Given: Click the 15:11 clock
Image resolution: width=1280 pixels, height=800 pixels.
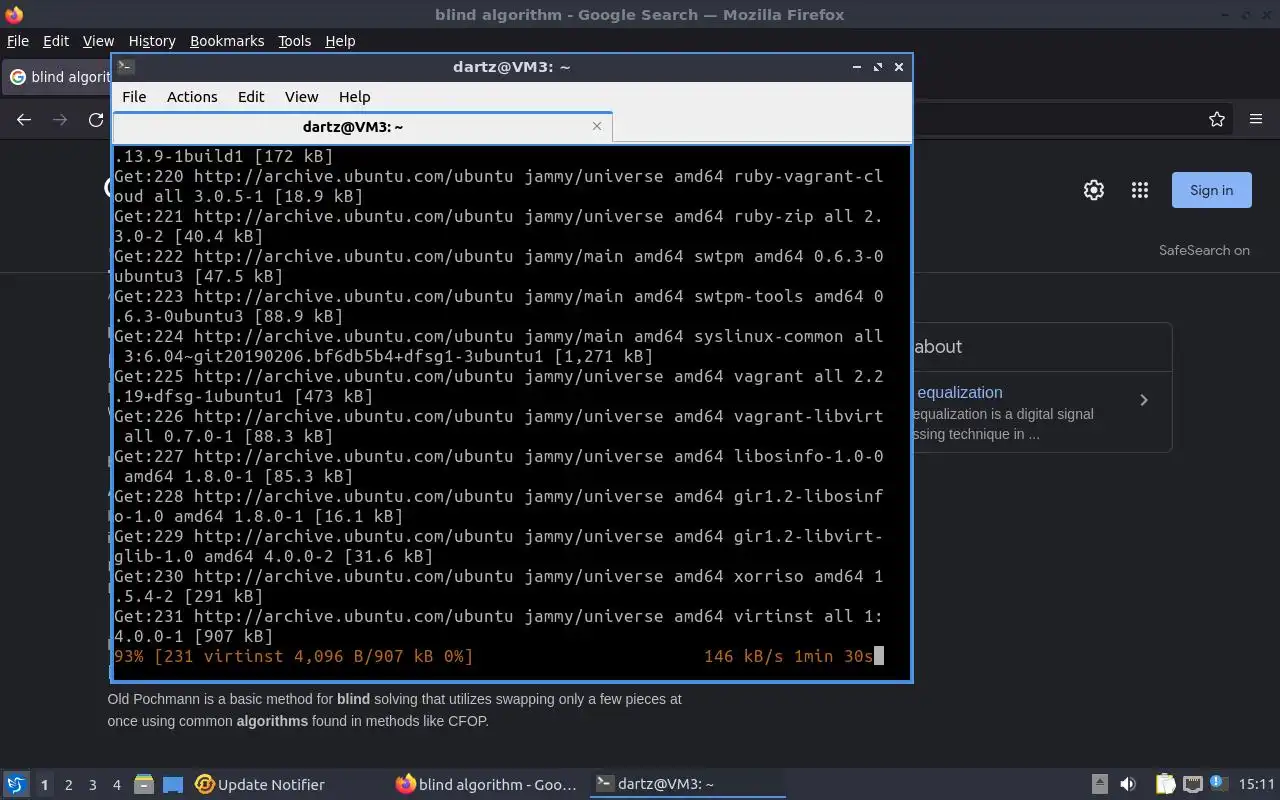Looking at the screenshot, I should 1256,785.
